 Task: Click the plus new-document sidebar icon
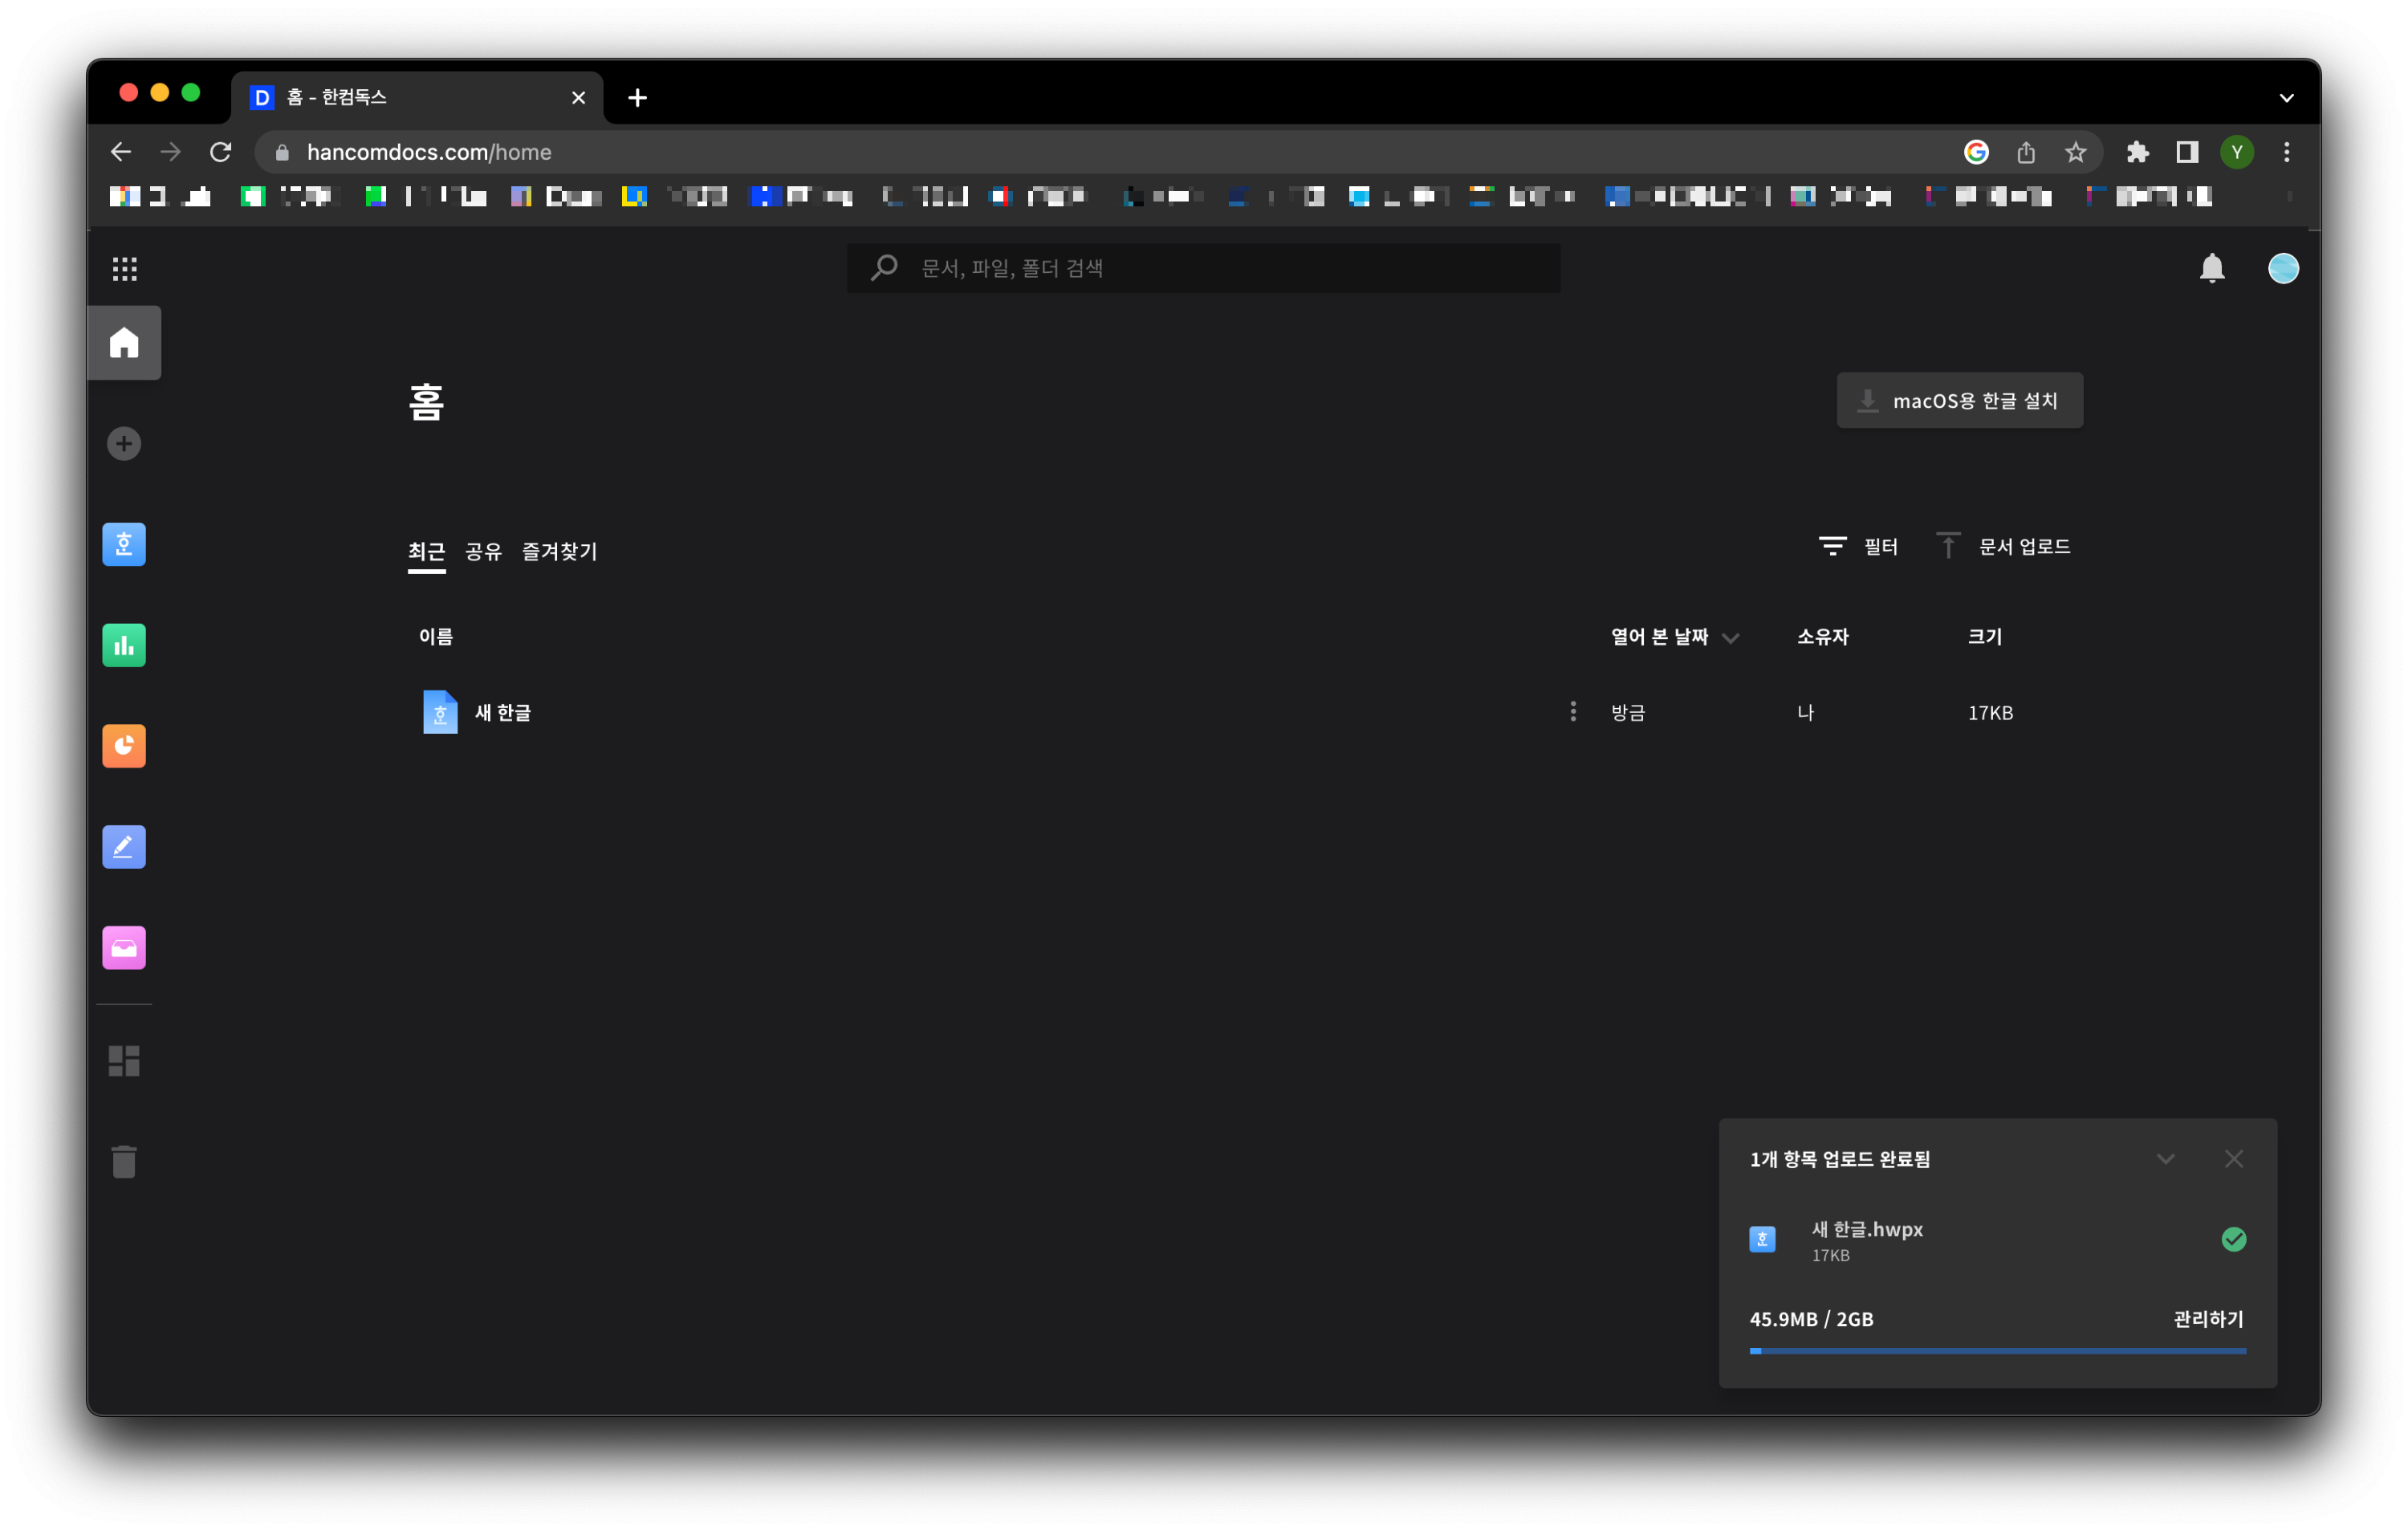(124, 444)
